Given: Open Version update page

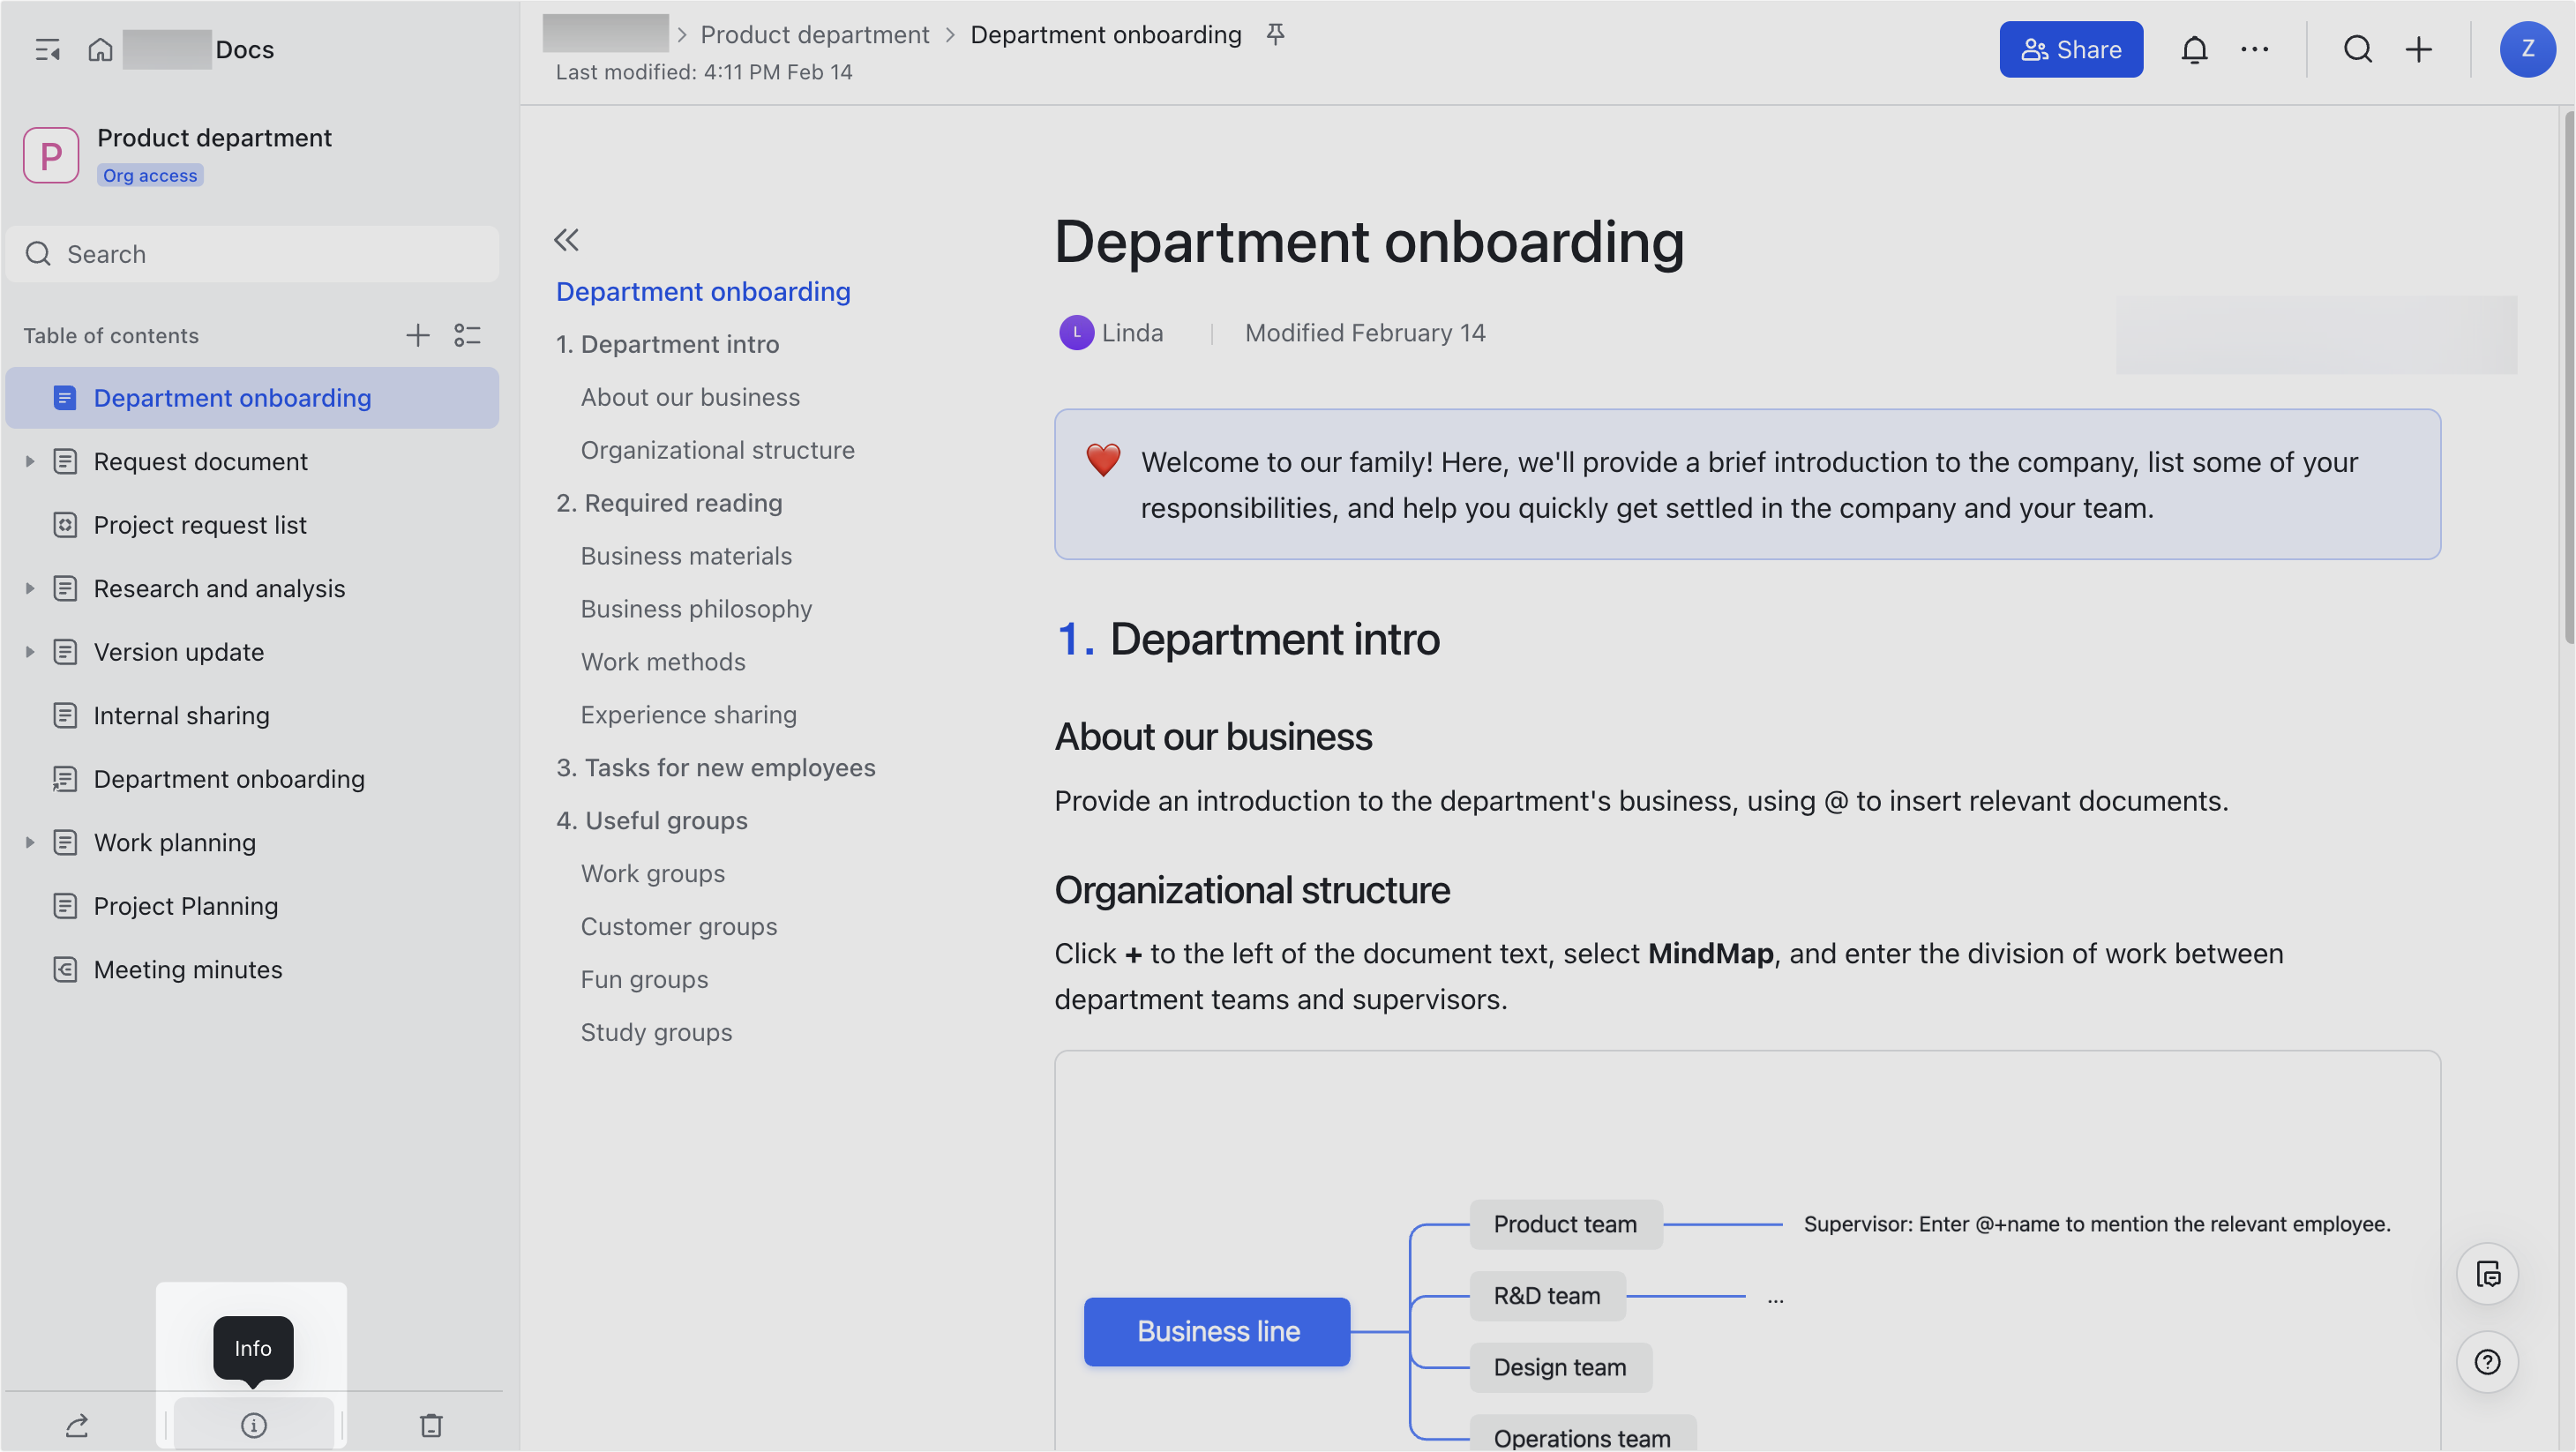Looking at the screenshot, I should [x=179, y=652].
